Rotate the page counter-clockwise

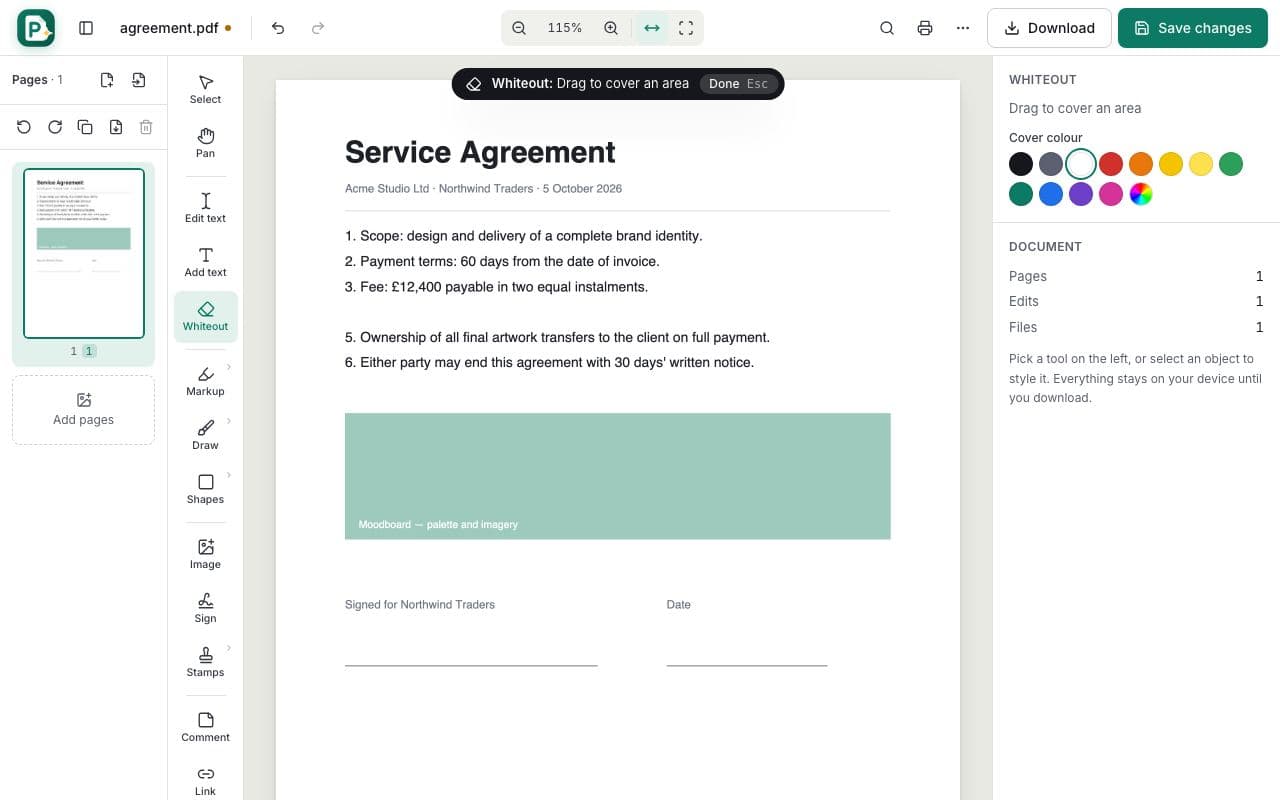(x=24, y=127)
